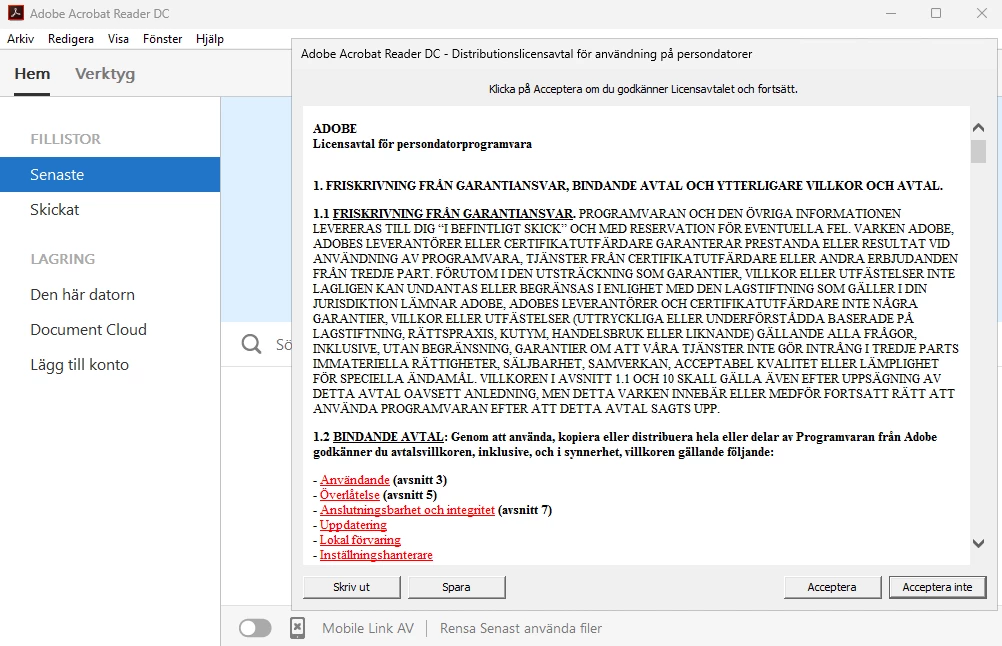The height and width of the screenshot is (646, 1002).
Task: Click the search magnifier icon
Action: click(x=252, y=344)
